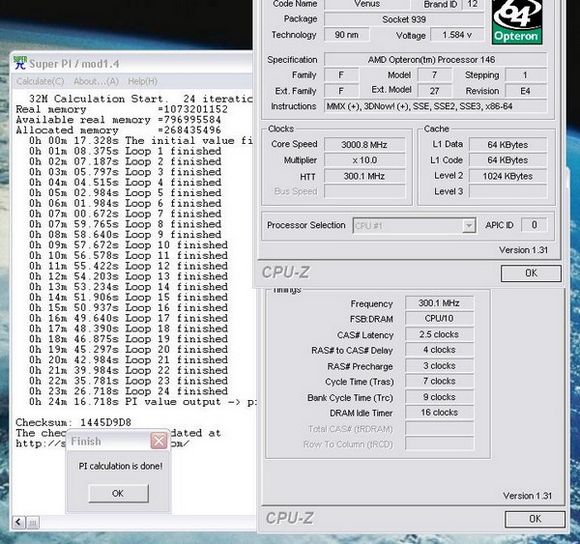Click OK in the upper CPU-Z window

click(531, 273)
